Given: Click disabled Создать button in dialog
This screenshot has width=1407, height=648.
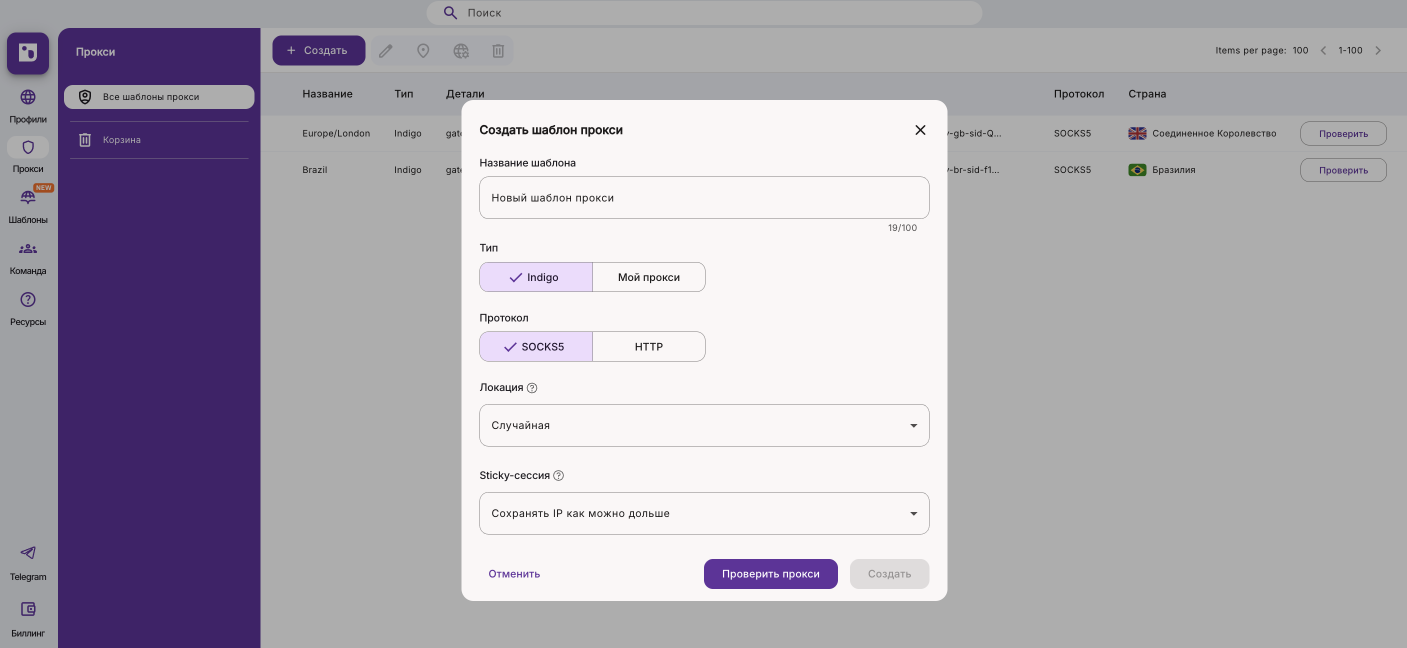Looking at the screenshot, I should point(890,574).
